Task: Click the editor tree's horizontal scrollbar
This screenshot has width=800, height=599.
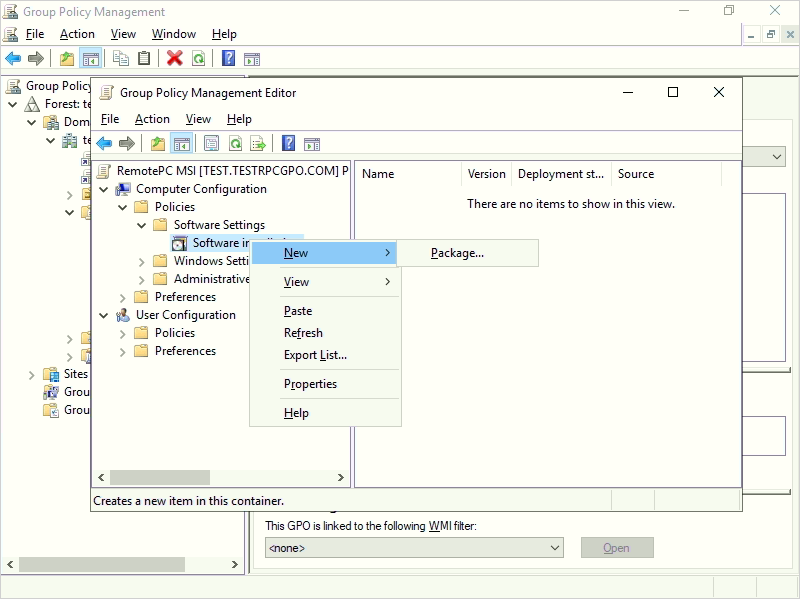Action: click(160, 478)
